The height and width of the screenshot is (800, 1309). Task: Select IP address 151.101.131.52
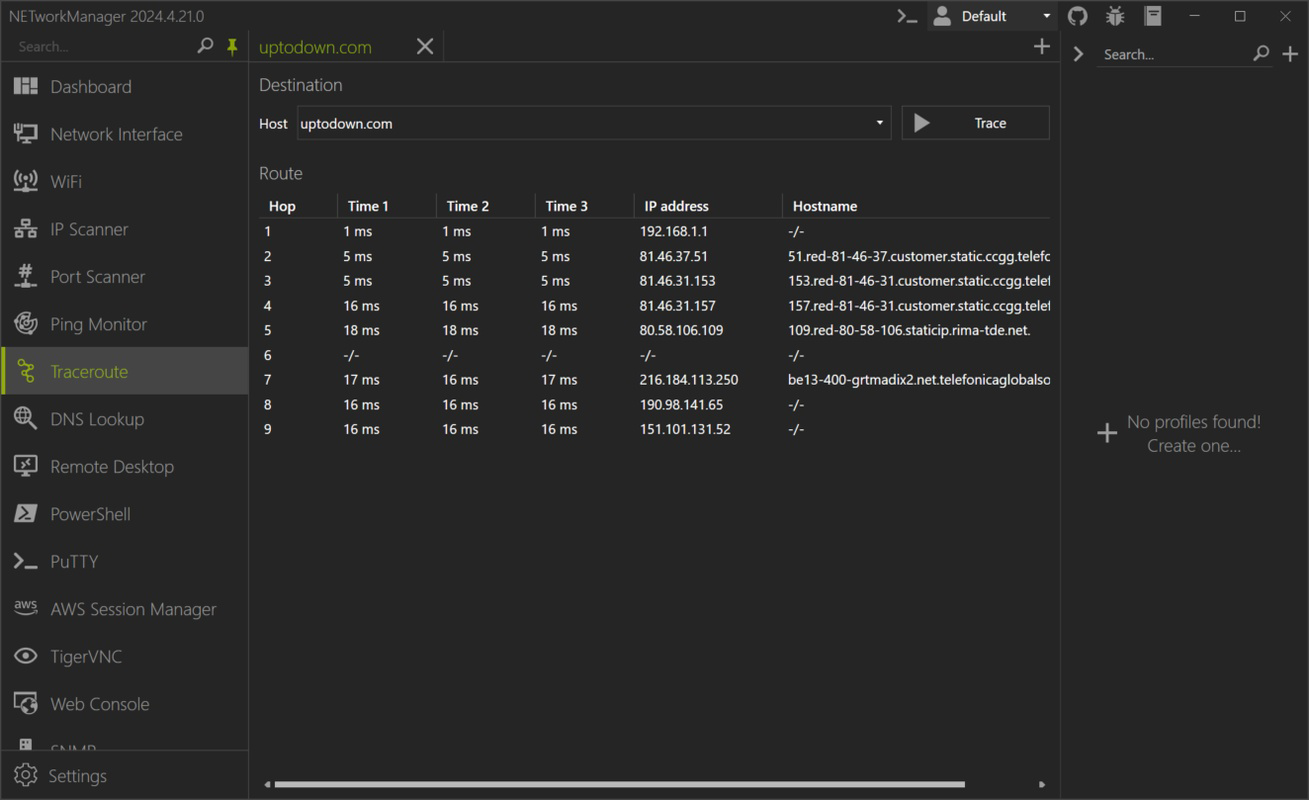tap(686, 429)
